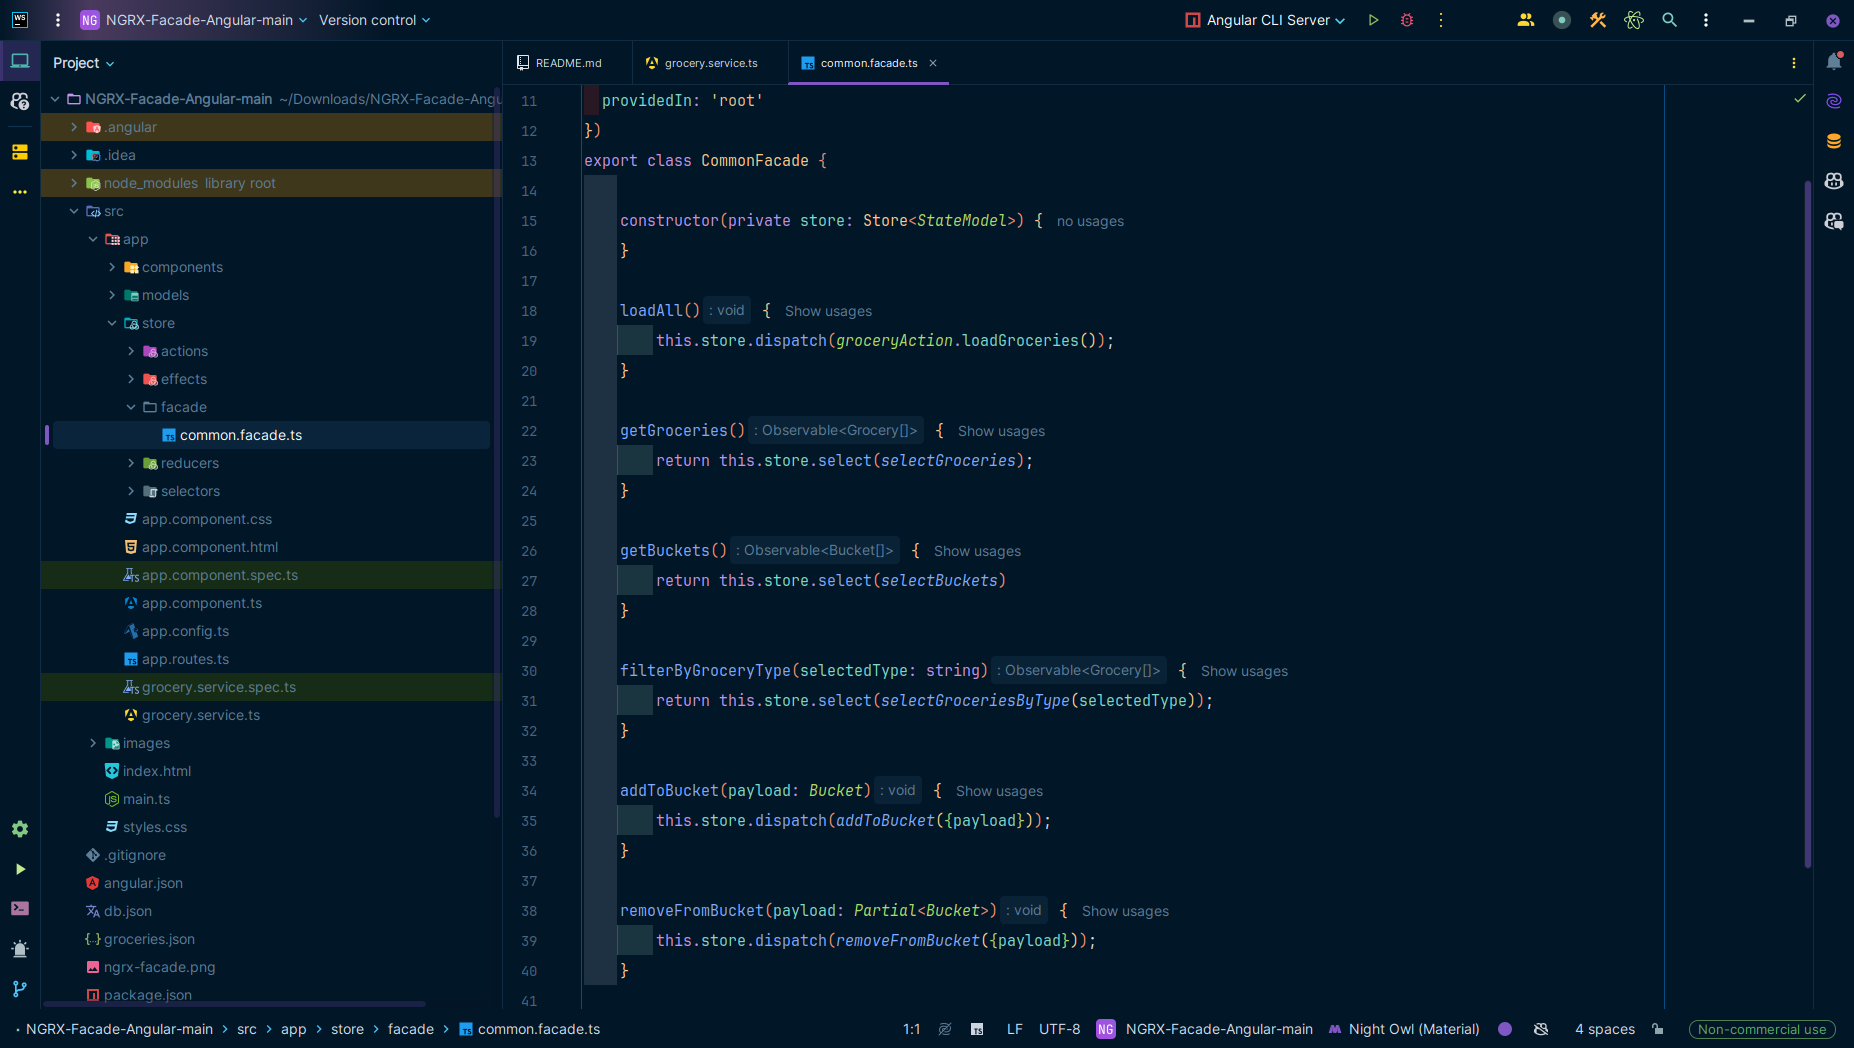This screenshot has width=1854, height=1048.
Task: Click the no-problems green checkmark inspection widget
Action: click(x=1800, y=99)
